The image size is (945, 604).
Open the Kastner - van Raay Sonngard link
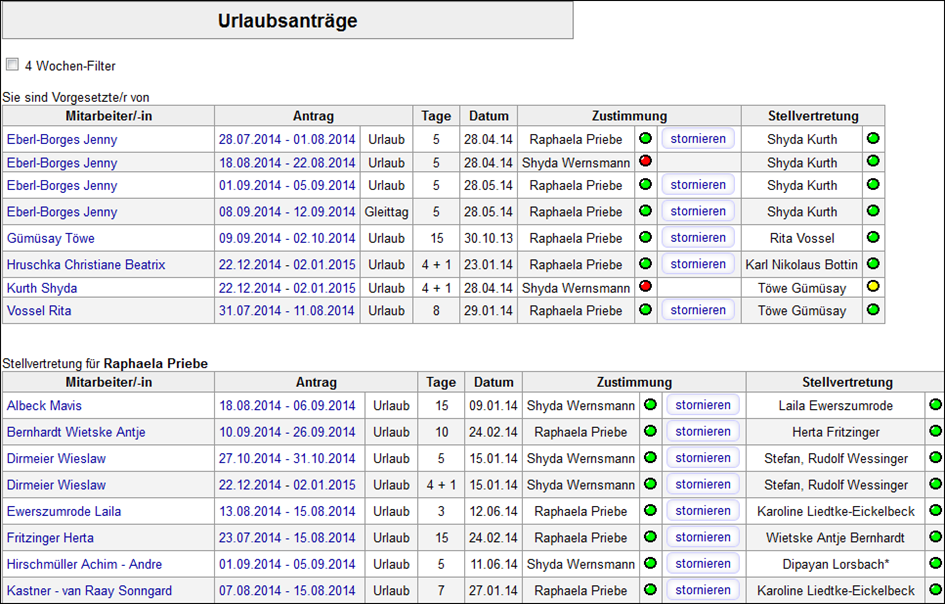[x=89, y=591]
